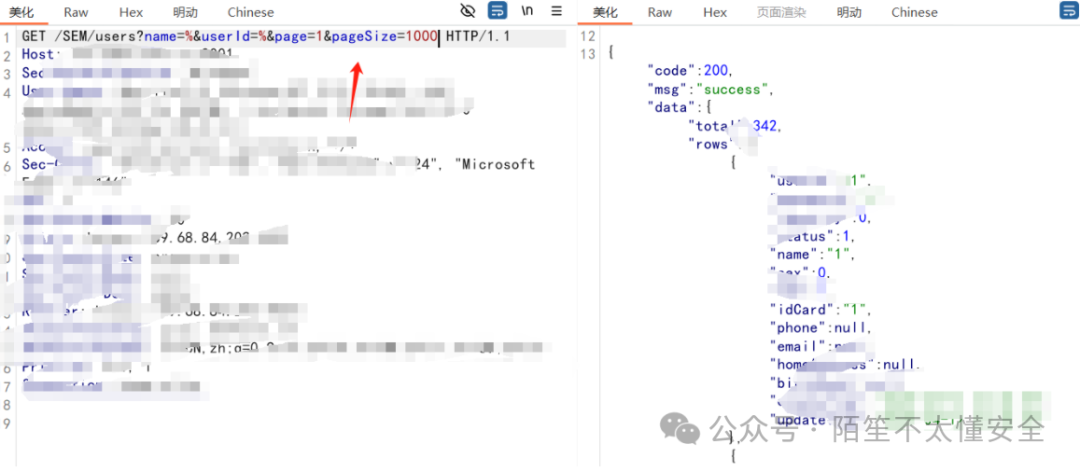This screenshot has height=472, width=1080.
Task: Open the 明动 tab in request pane
Action: [x=186, y=12]
